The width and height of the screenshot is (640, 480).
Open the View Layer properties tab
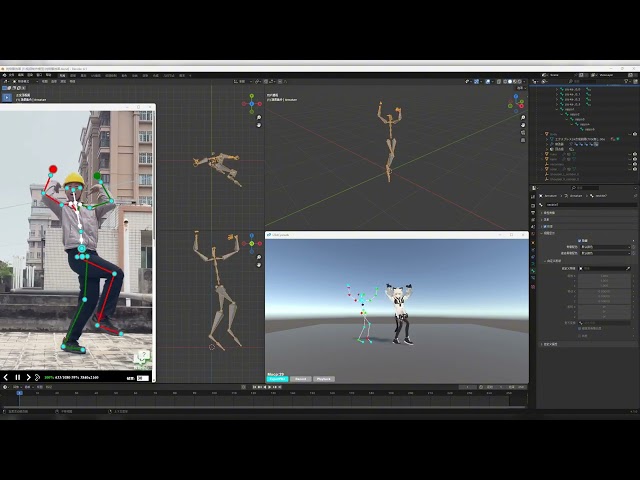(533, 220)
